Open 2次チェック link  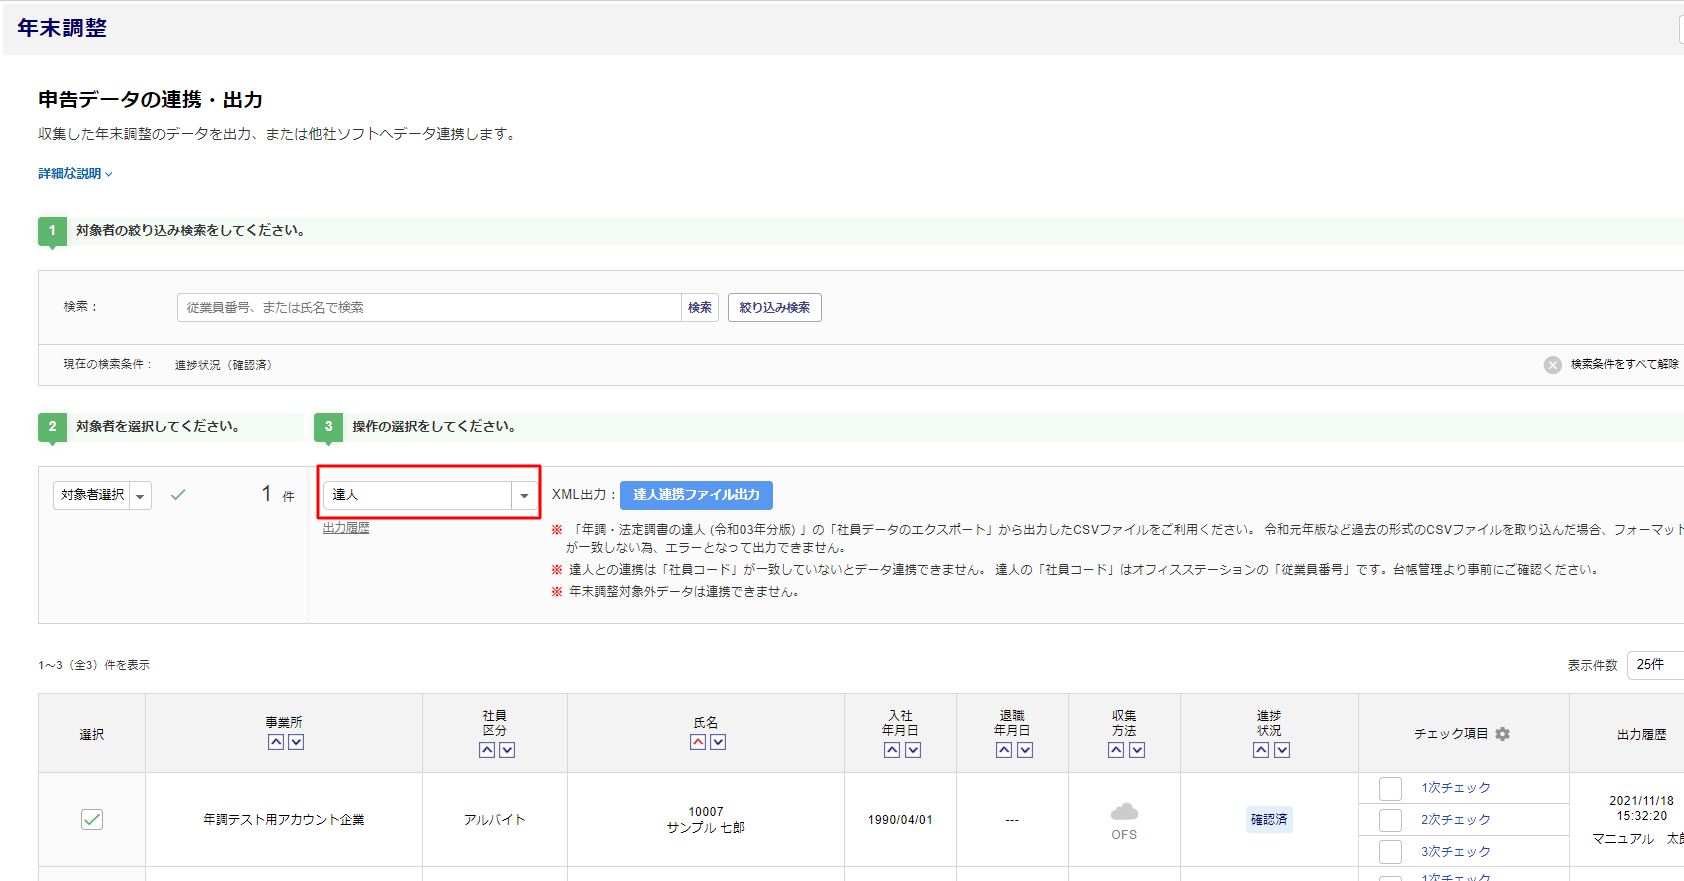click(x=1456, y=820)
